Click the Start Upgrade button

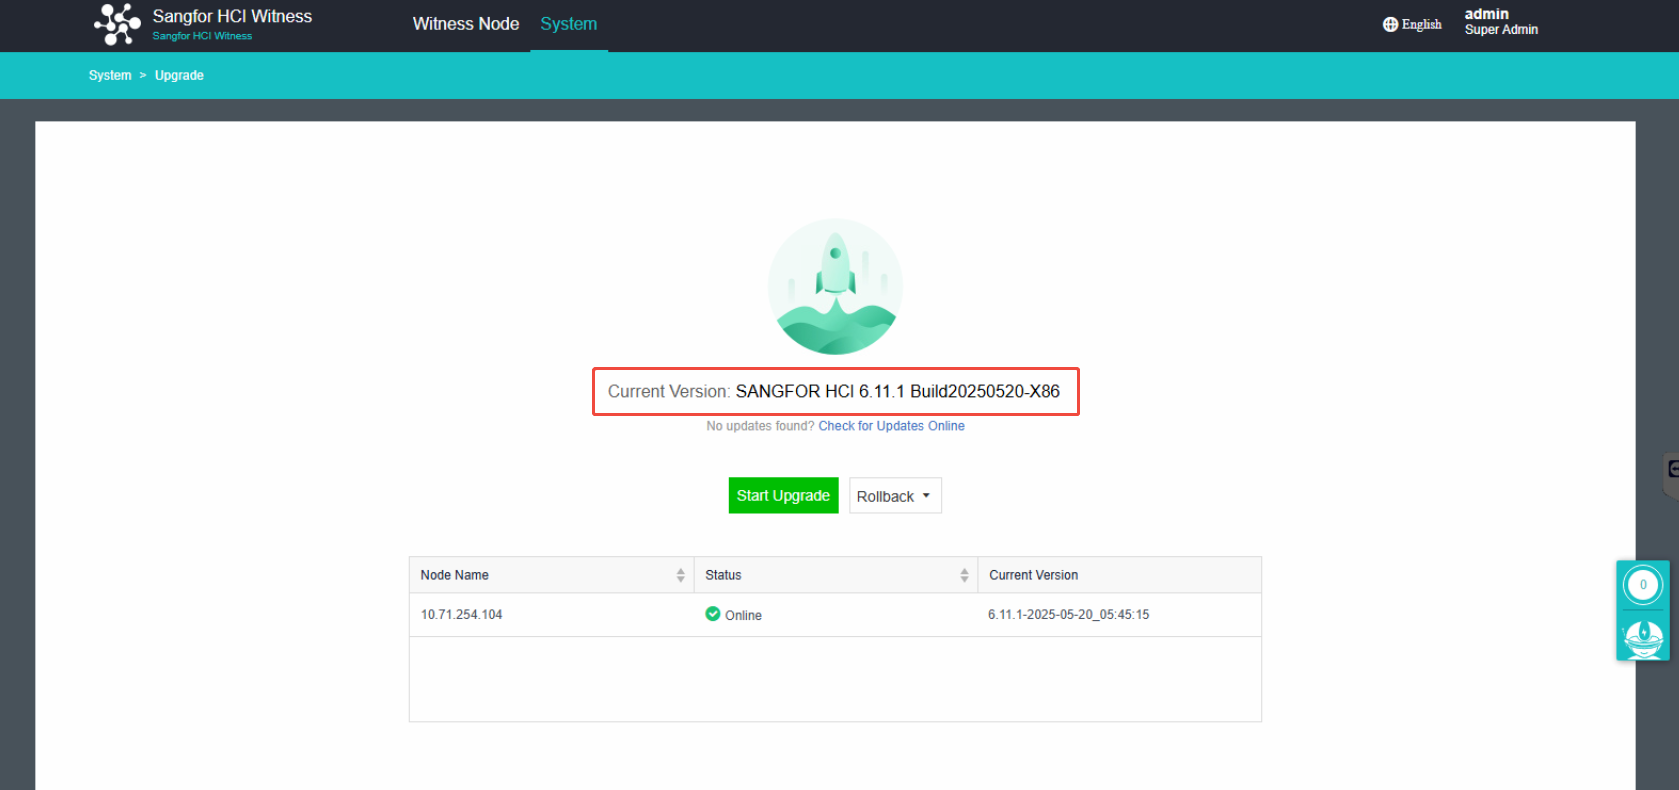783,495
